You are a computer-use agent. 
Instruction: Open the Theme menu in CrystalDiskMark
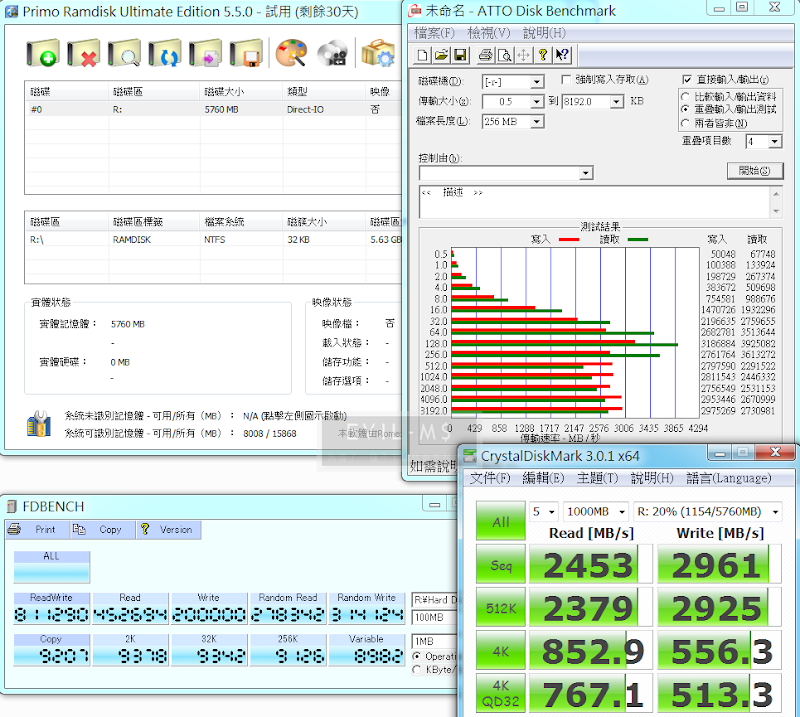pos(597,478)
